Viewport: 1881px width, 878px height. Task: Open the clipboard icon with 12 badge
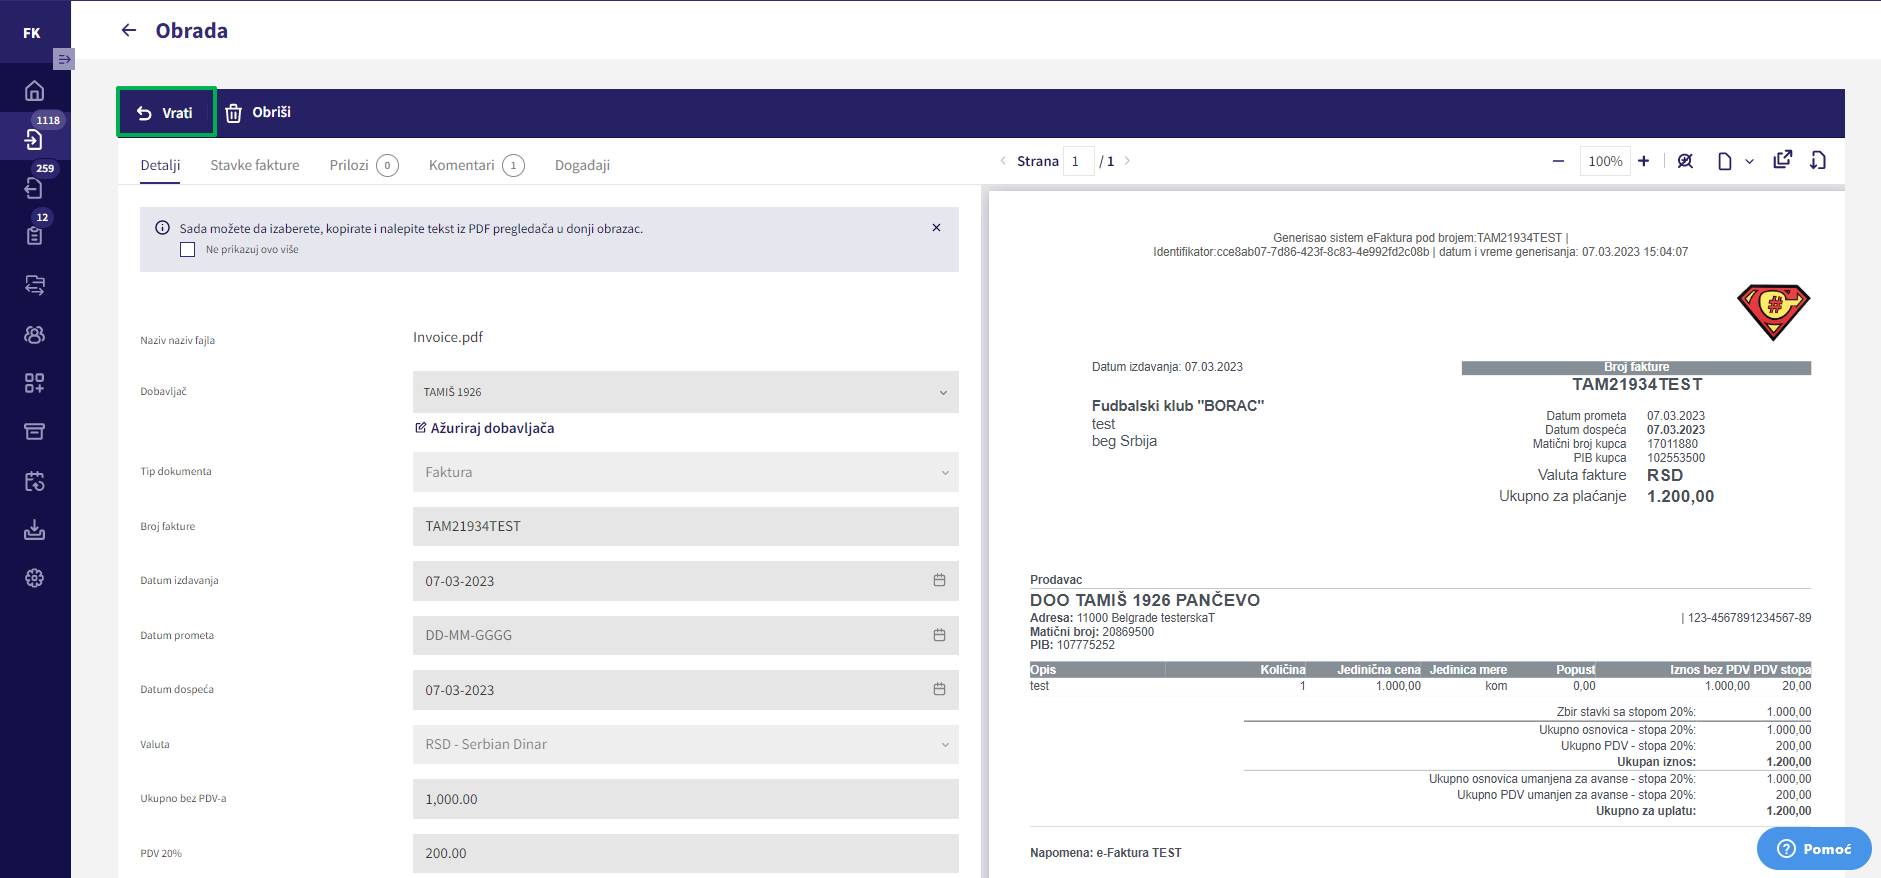[x=34, y=236]
